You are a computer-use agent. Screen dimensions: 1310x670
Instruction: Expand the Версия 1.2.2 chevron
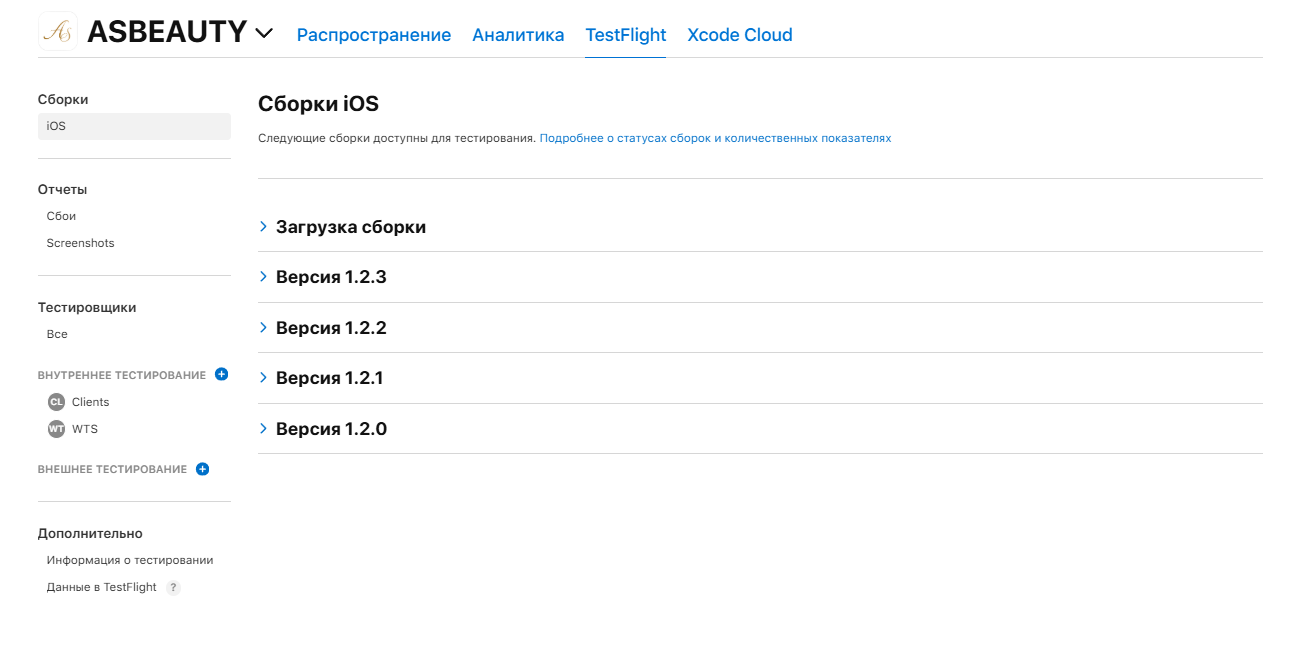point(264,328)
